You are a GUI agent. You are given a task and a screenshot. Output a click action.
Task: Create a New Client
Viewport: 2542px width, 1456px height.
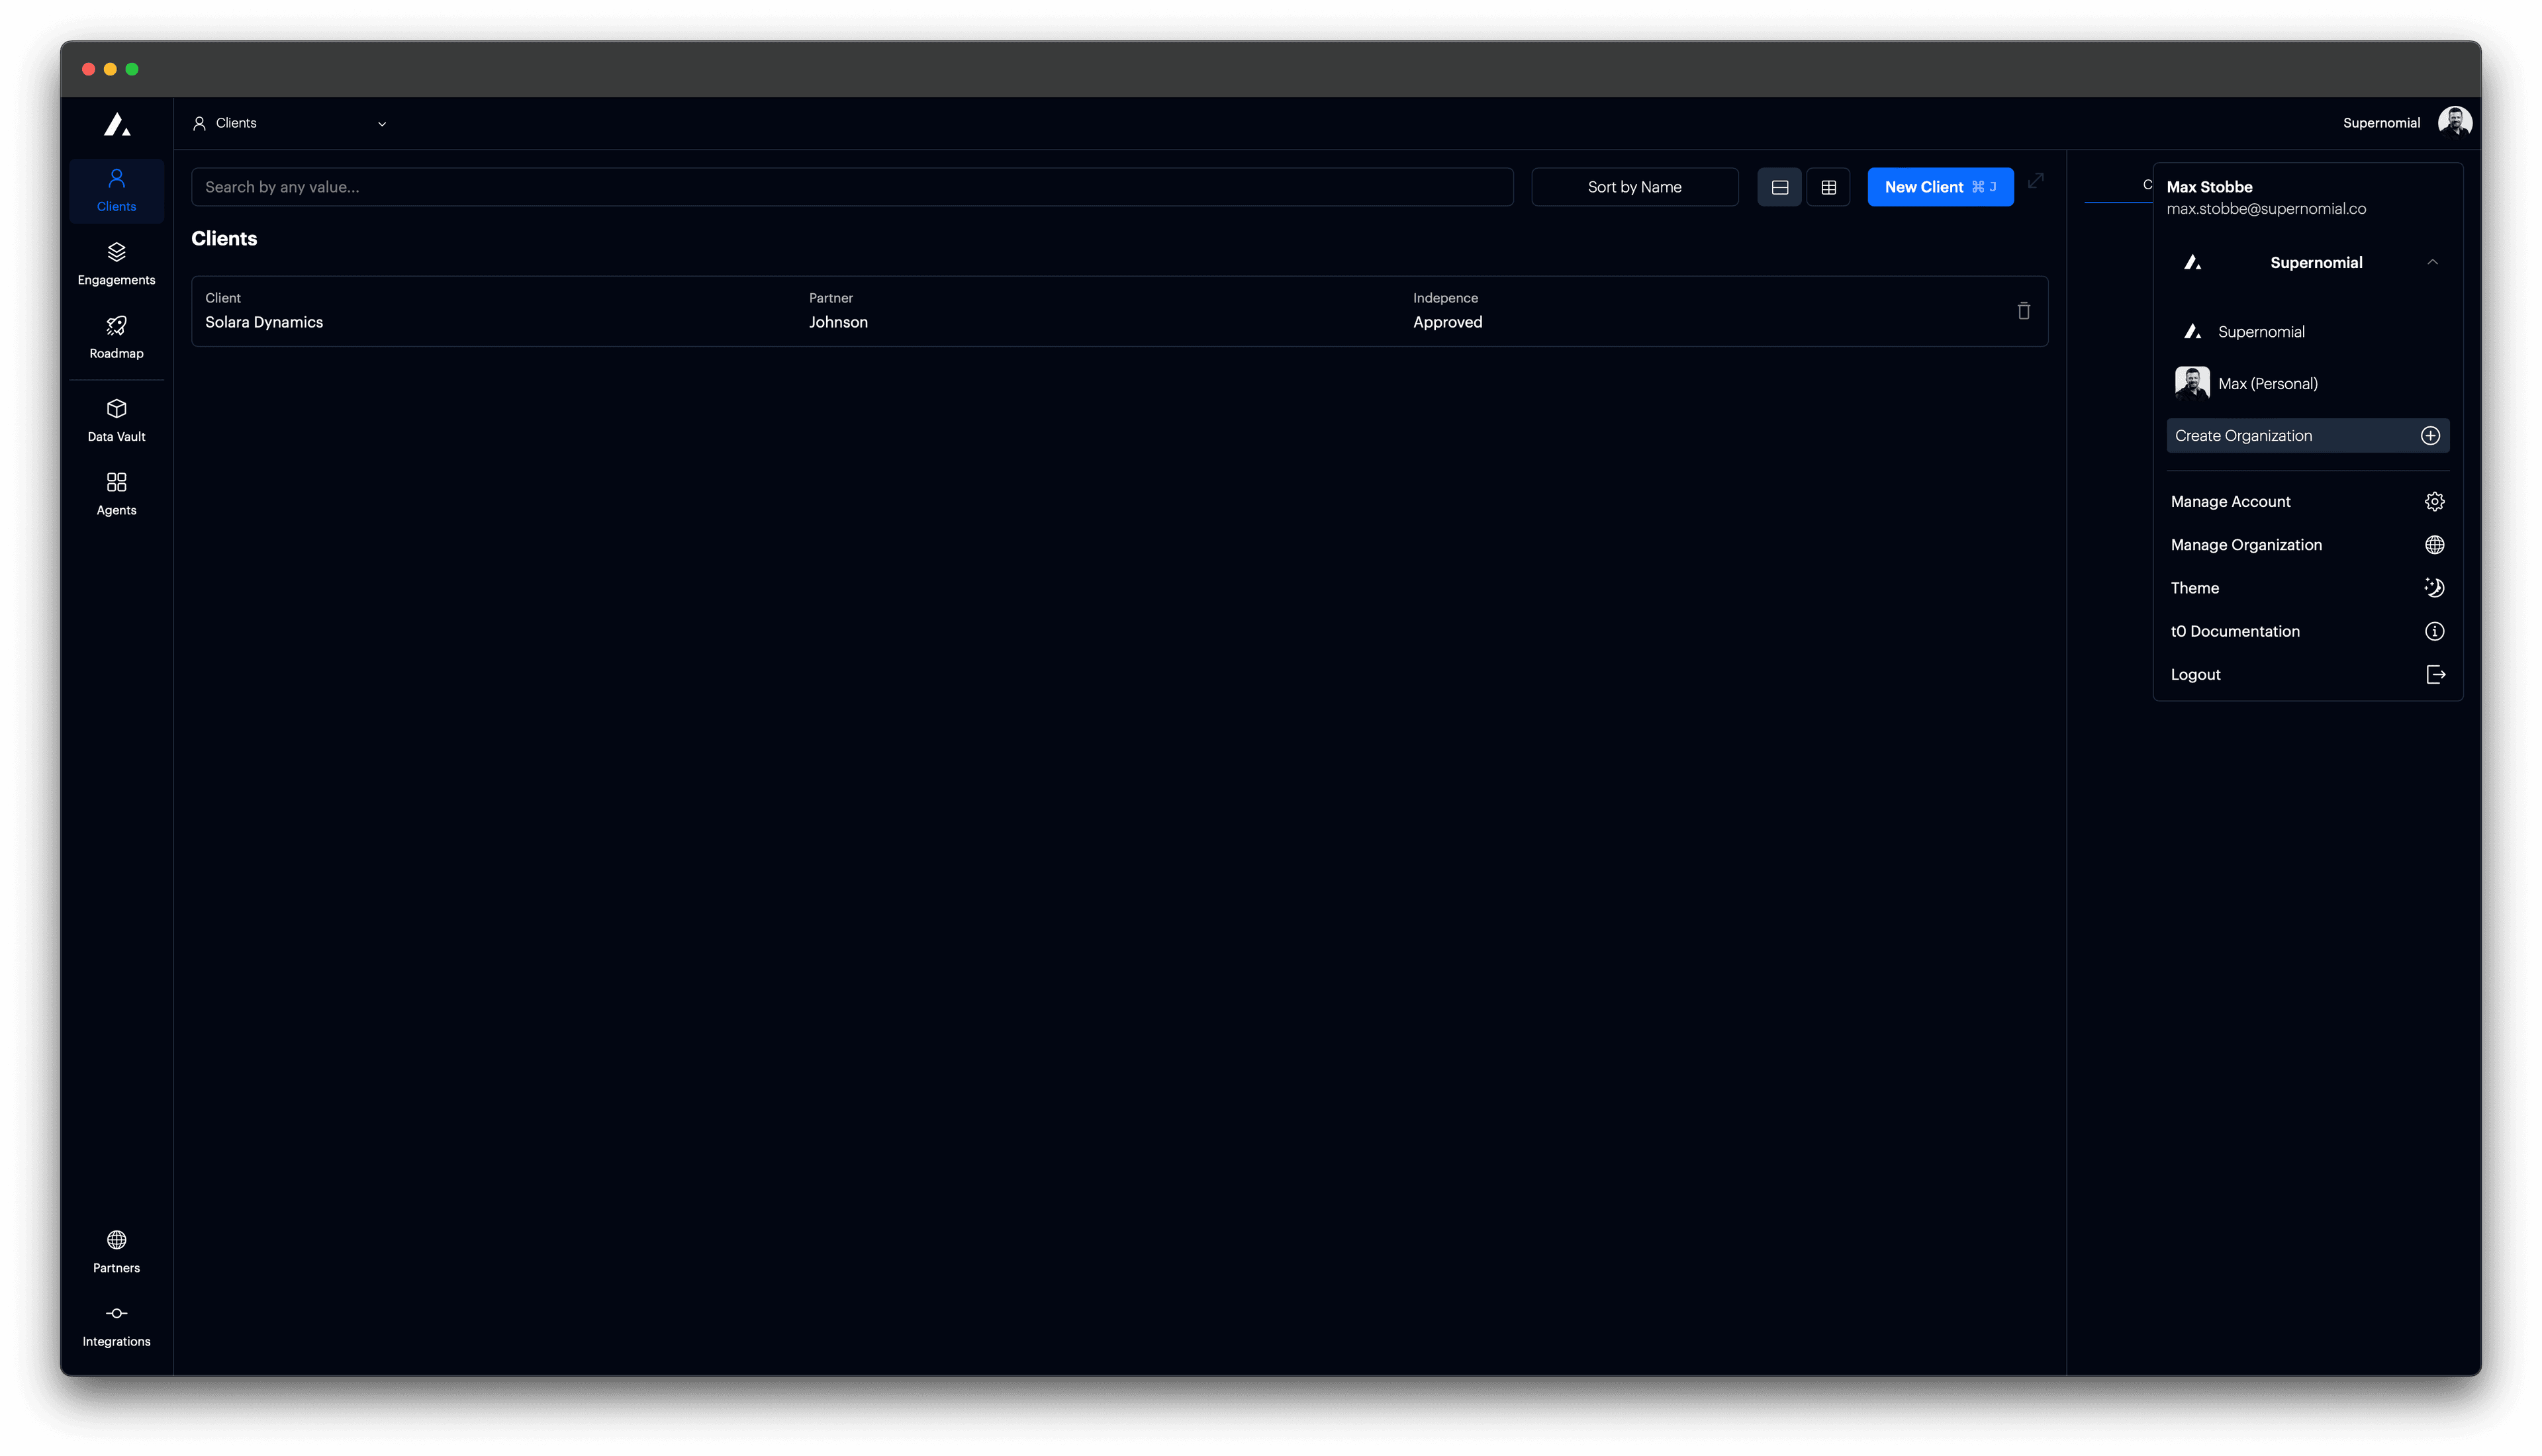point(1939,186)
